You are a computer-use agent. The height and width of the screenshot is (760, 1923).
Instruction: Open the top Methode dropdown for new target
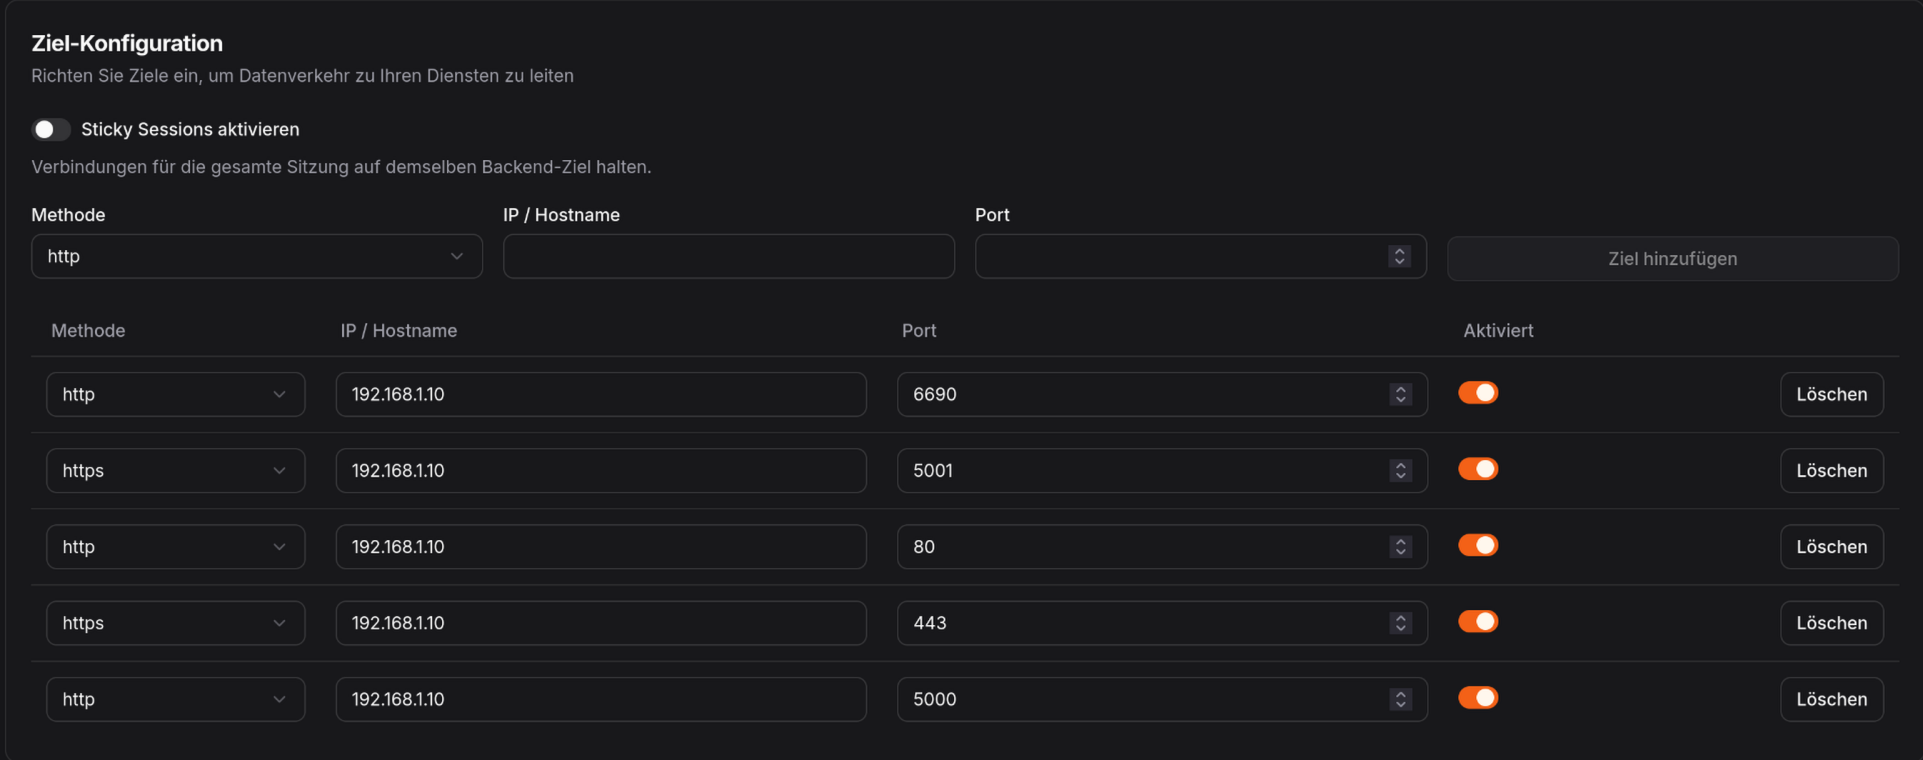coord(257,256)
